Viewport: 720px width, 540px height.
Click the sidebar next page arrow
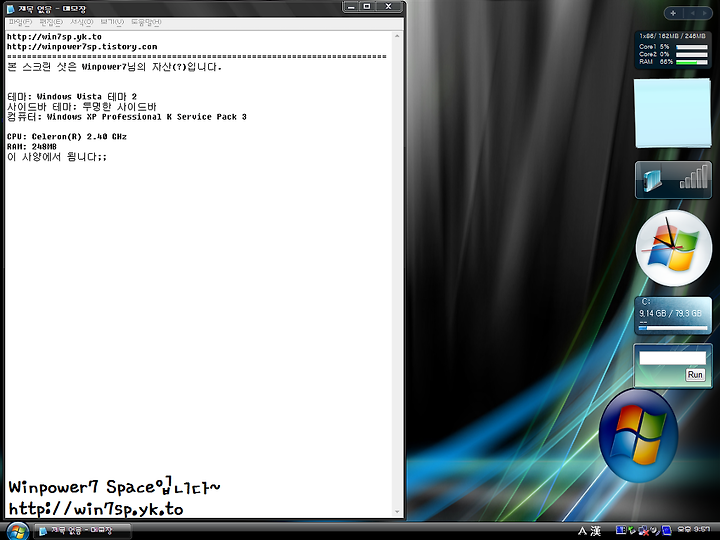click(x=704, y=13)
